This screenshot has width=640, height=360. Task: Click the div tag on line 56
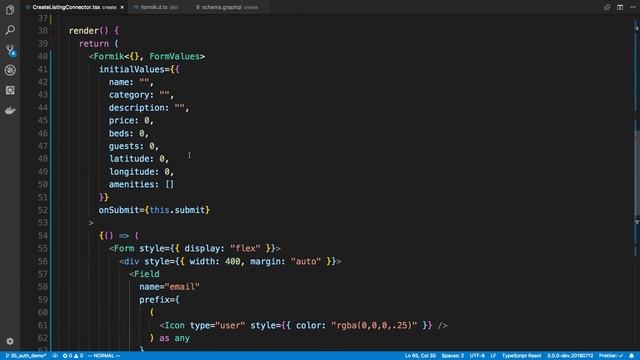pos(131,261)
